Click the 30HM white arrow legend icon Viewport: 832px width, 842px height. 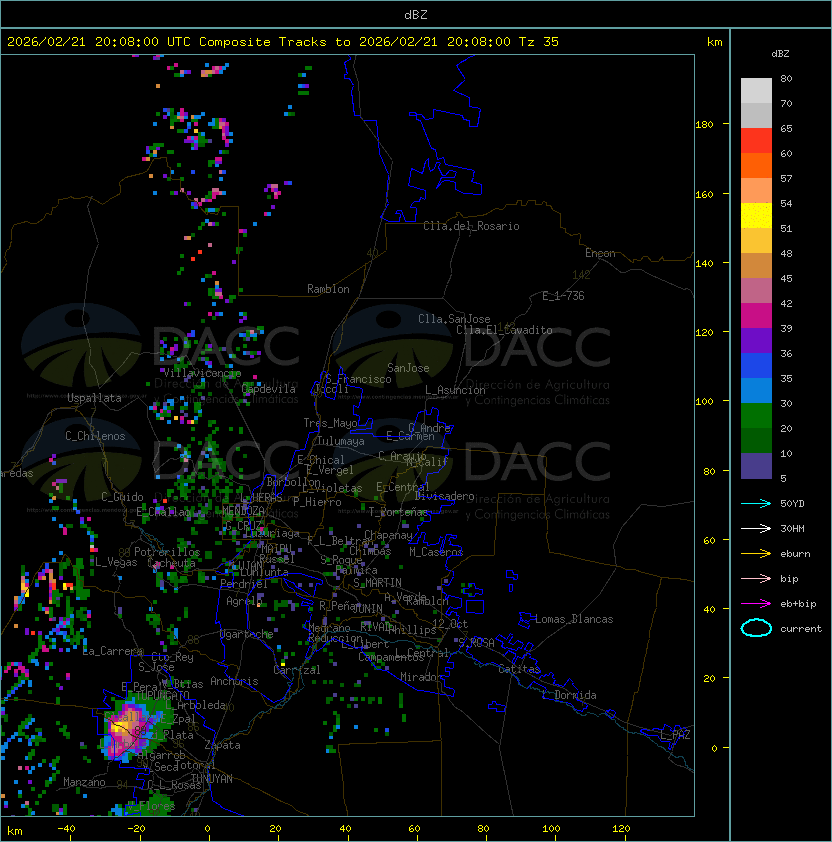(x=756, y=528)
